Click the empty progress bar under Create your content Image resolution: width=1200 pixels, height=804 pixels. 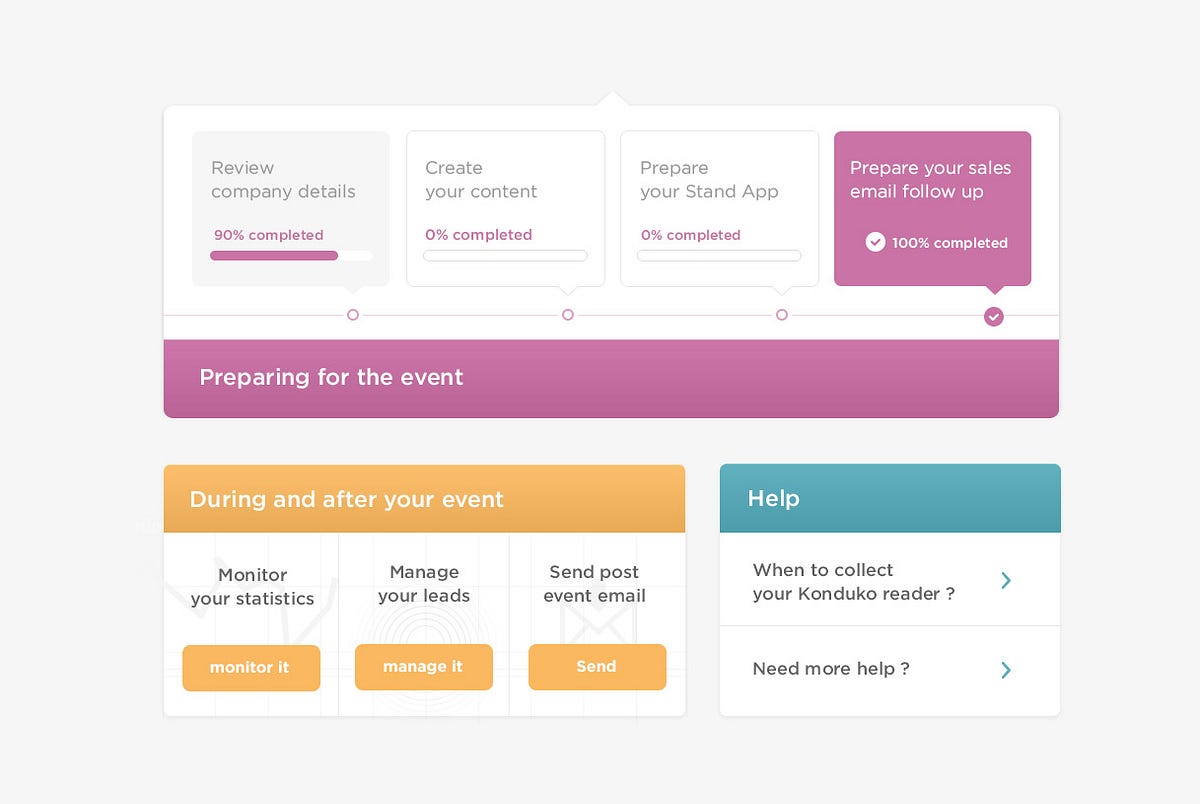click(505, 256)
